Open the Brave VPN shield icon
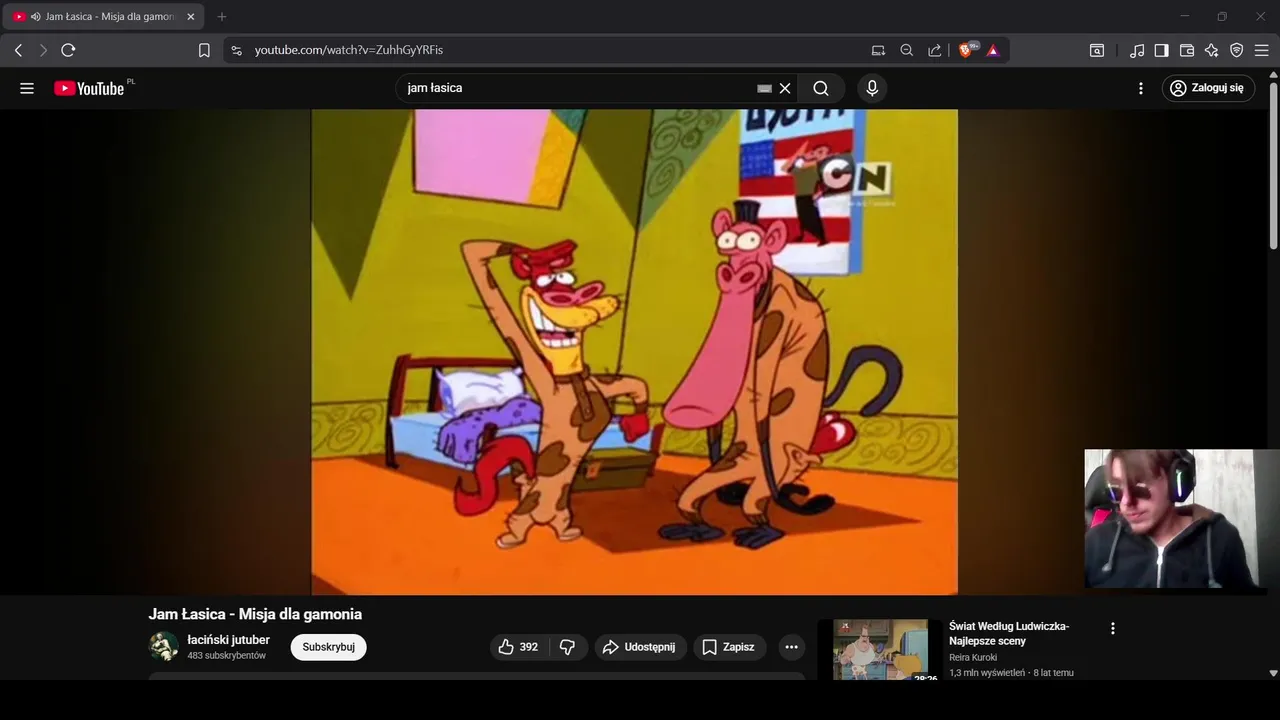The height and width of the screenshot is (720, 1280). (1237, 50)
